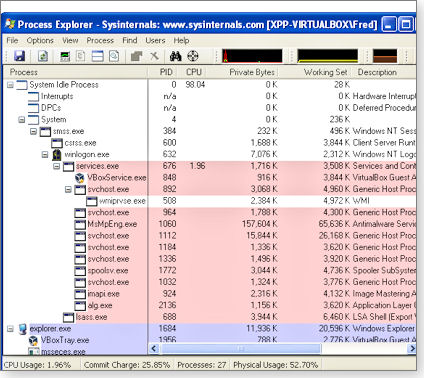Click the VBoxTray.exe cube icon
The image size is (424, 378).
(x=34, y=340)
